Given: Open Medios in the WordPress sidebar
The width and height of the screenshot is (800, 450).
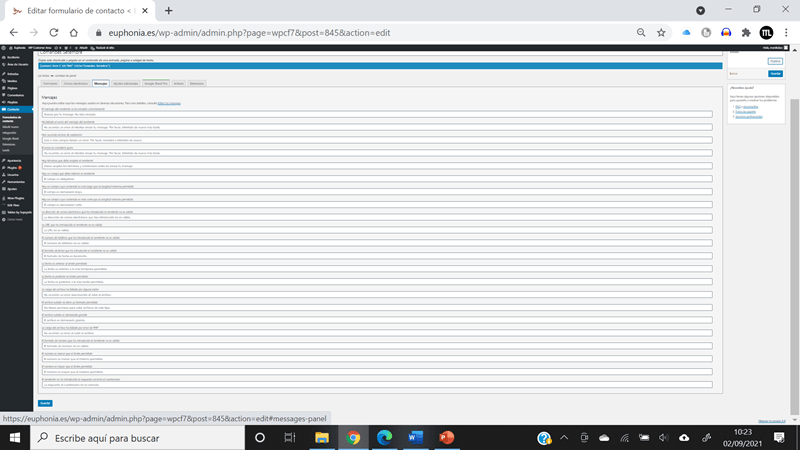Looking at the screenshot, I should point(12,81).
